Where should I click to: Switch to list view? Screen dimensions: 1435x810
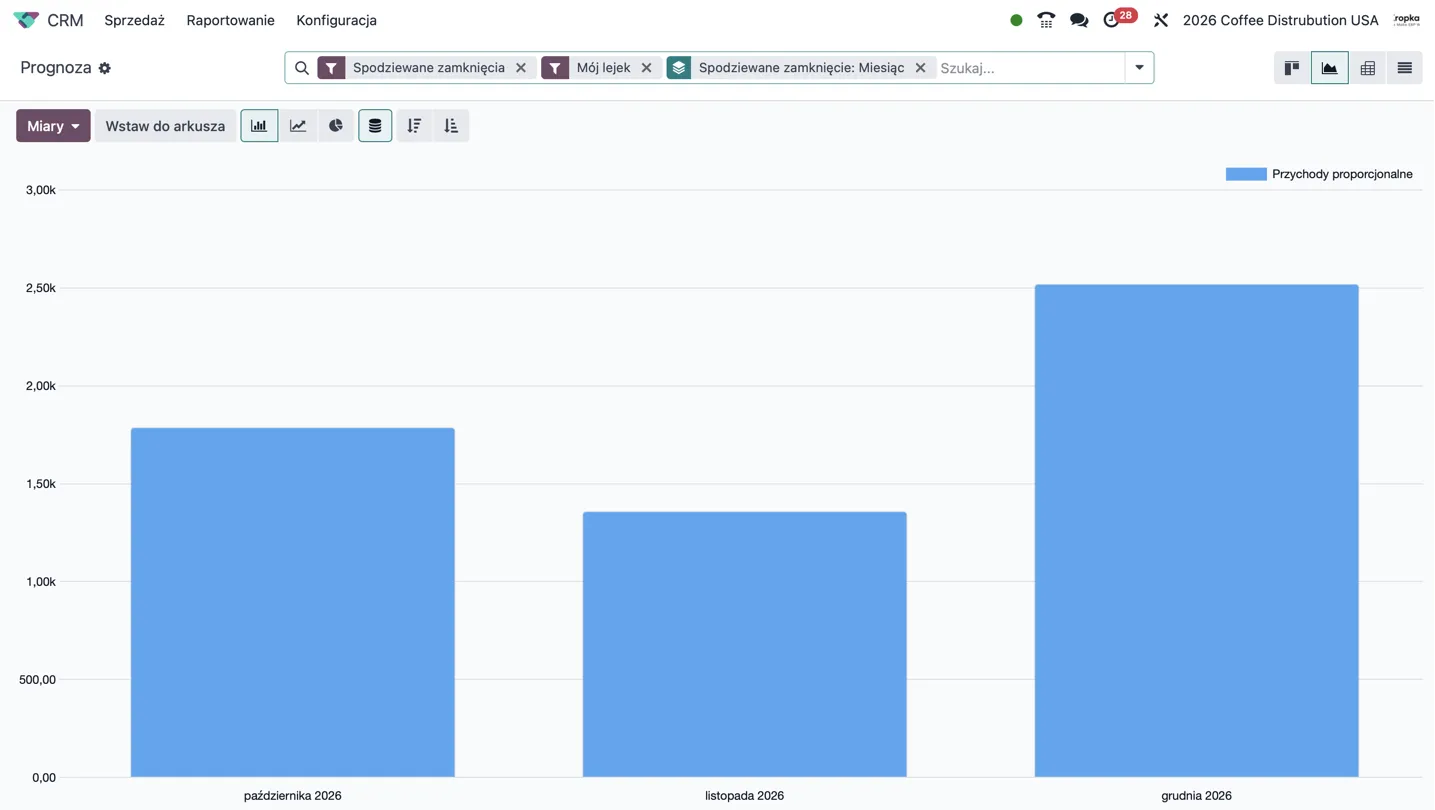(x=1404, y=68)
